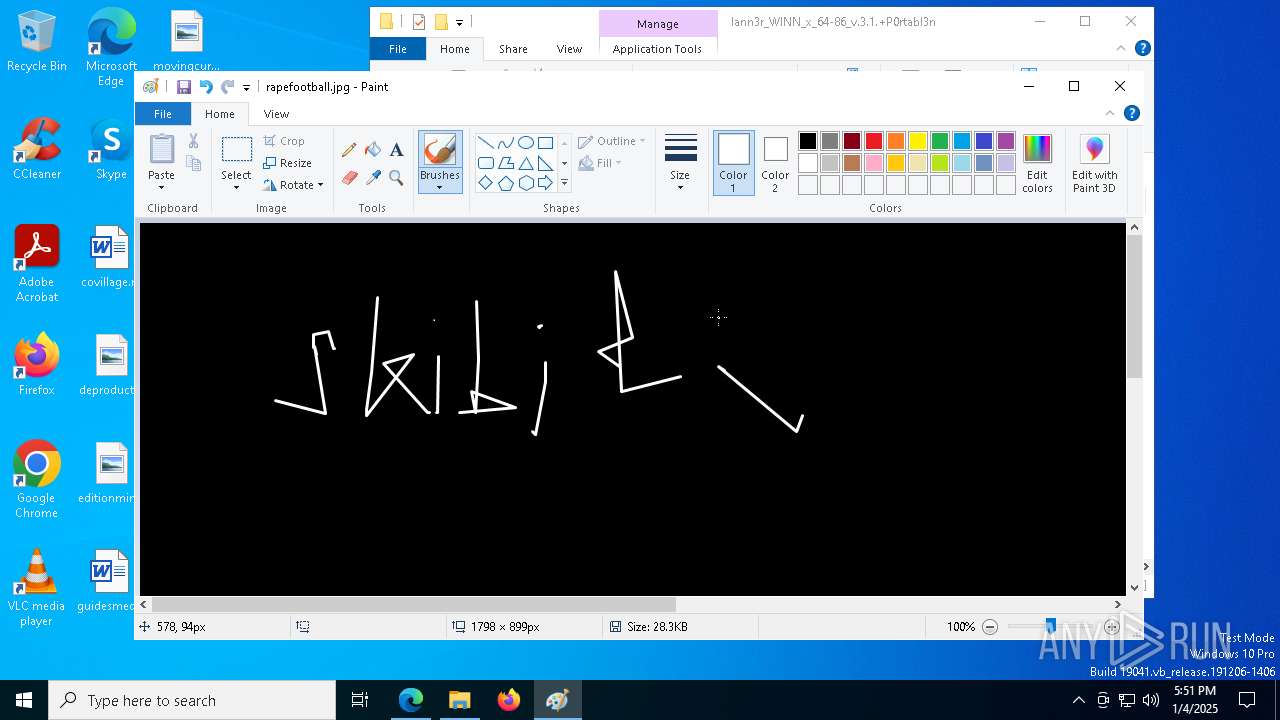This screenshot has width=1280, height=720.
Task: Switch to the Home tab in Paint
Action: (220, 114)
